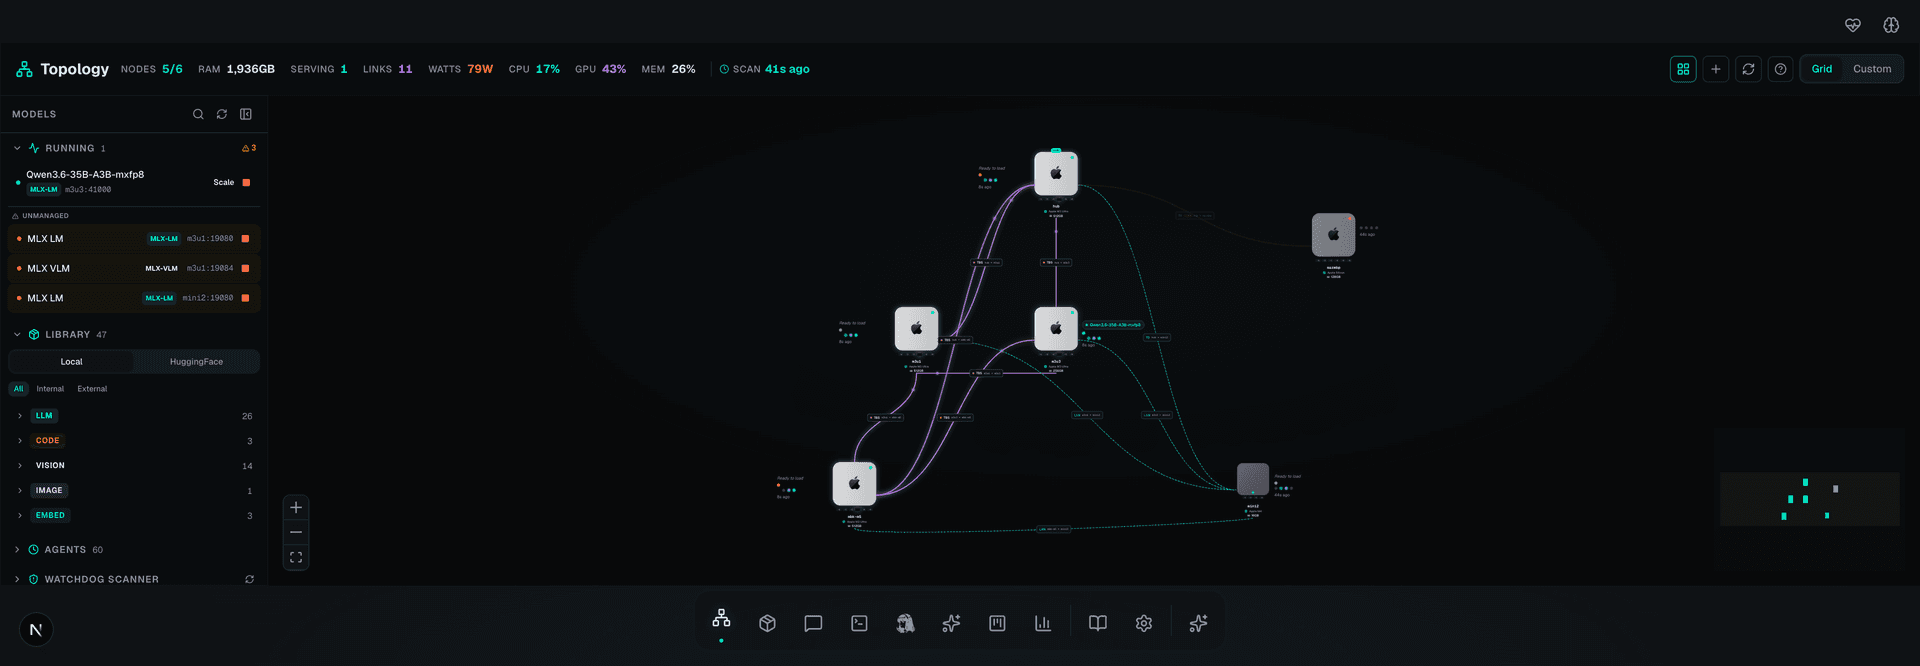This screenshot has height=666, width=1920.
Task: Add a node with the plus button
Action: (x=1716, y=69)
